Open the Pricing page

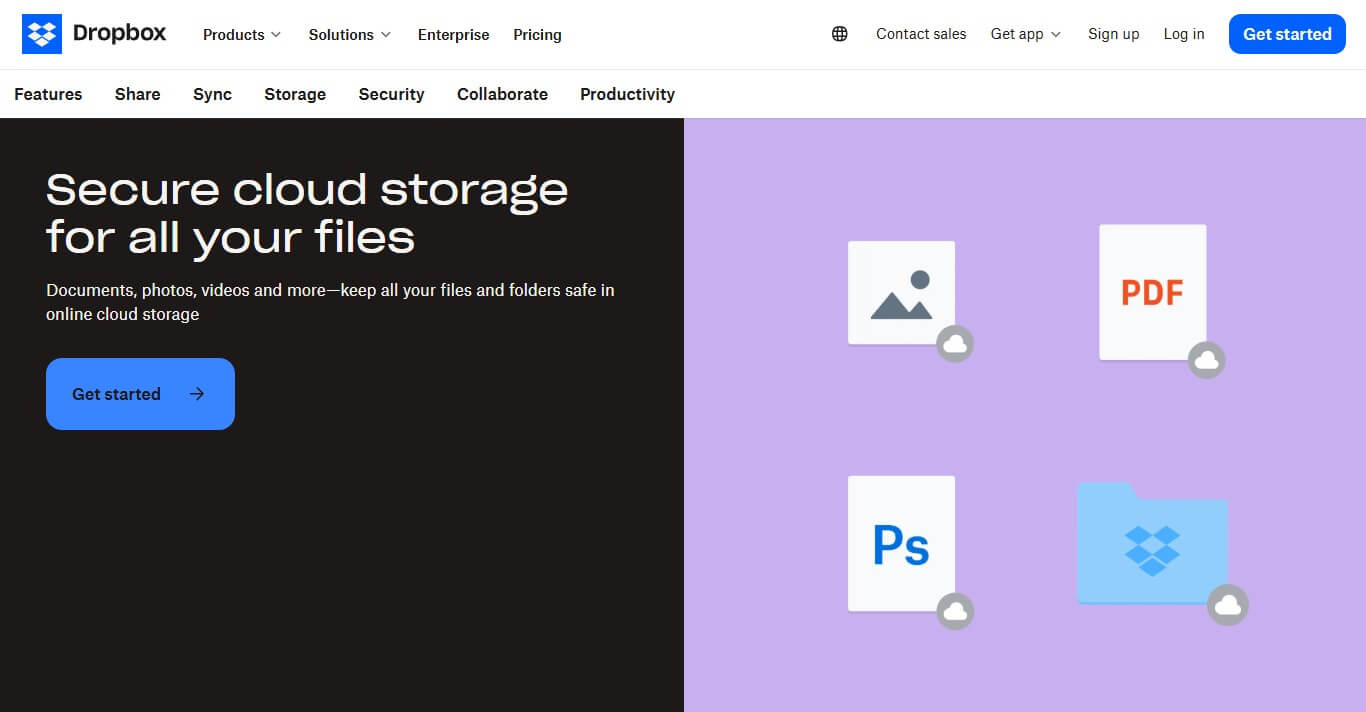tap(537, 34)
